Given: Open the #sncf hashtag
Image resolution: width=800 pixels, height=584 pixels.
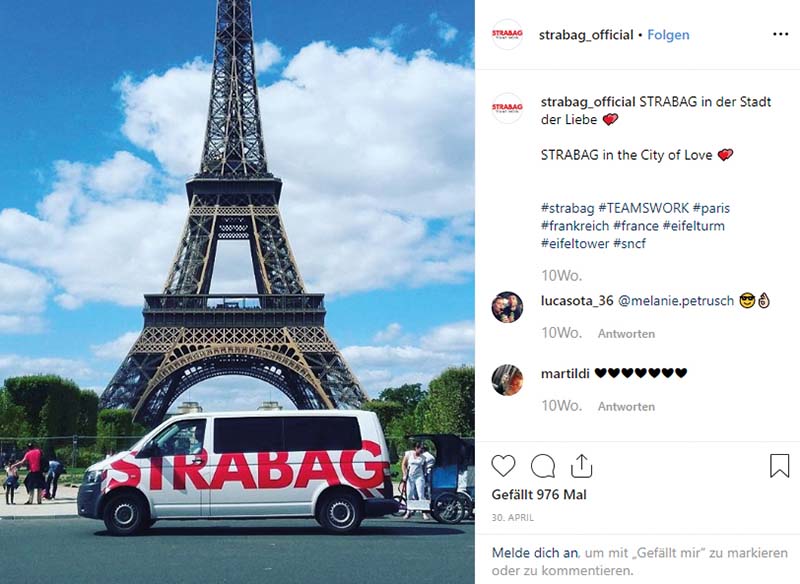Looking at the screenshot, I should pos(630,243).
